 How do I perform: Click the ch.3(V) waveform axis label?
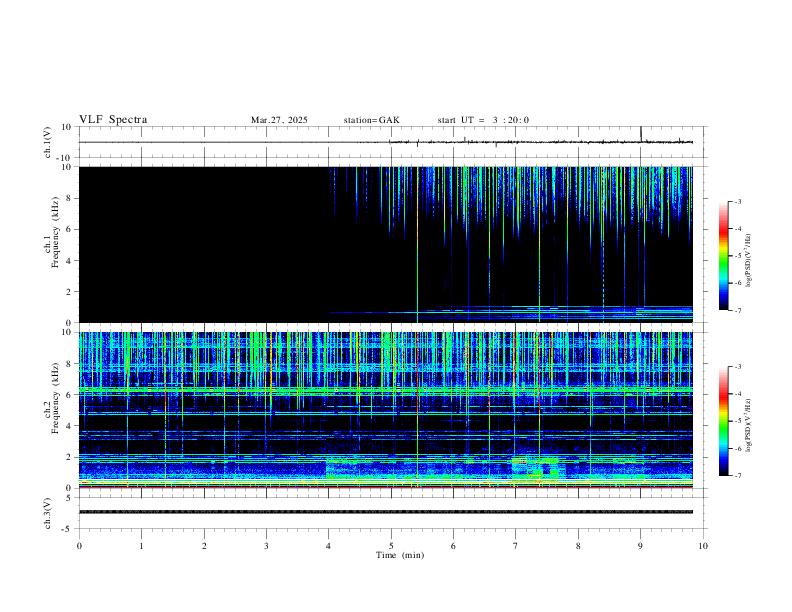[48, 513]
